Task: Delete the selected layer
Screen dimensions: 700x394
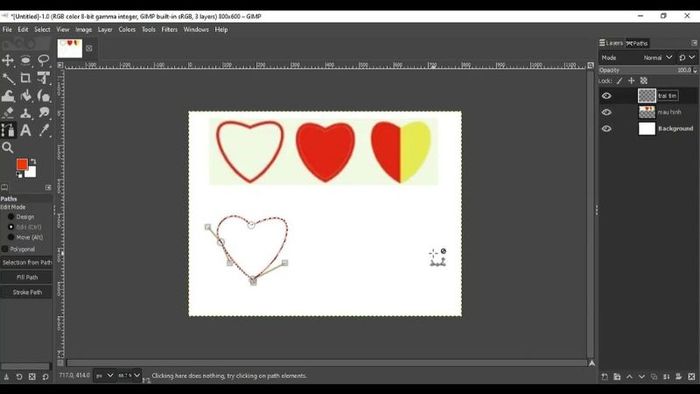Action: (x=691, y=377)
